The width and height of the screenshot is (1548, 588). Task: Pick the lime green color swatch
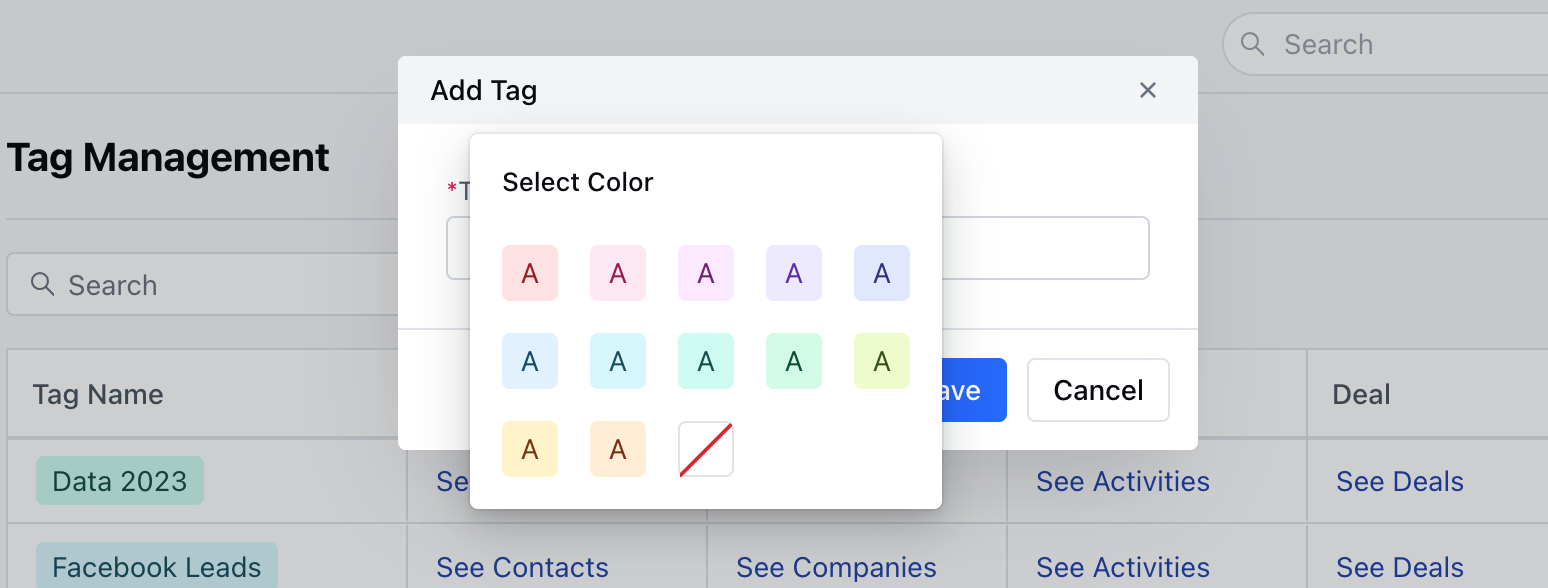(882, 361)
